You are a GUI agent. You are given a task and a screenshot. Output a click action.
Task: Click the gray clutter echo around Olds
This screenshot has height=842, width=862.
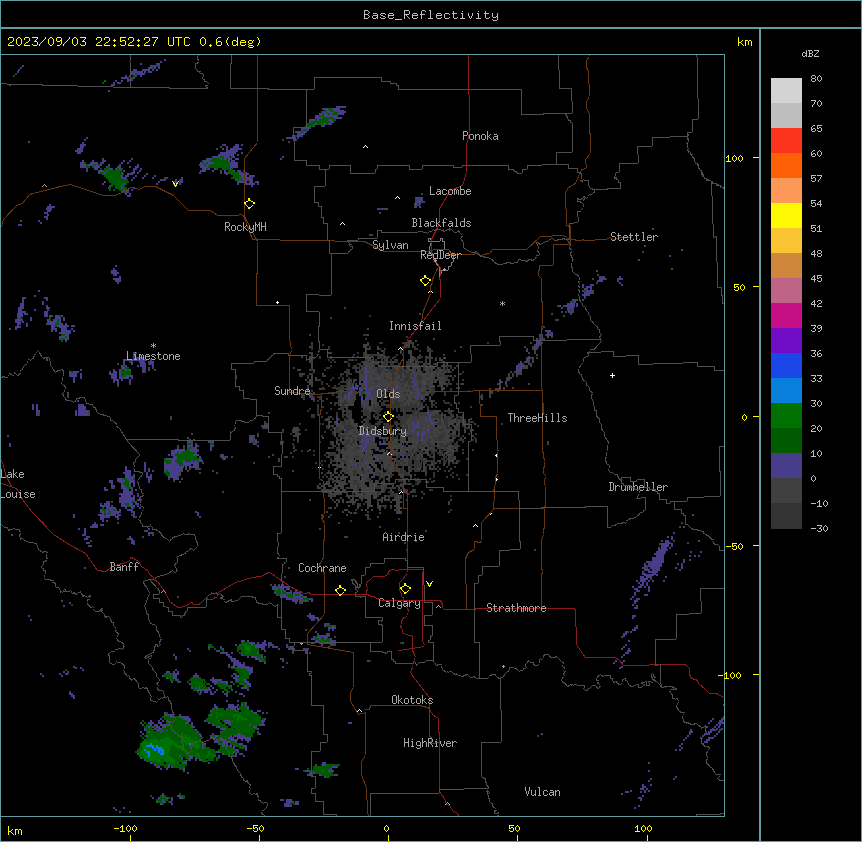point(397,429)
